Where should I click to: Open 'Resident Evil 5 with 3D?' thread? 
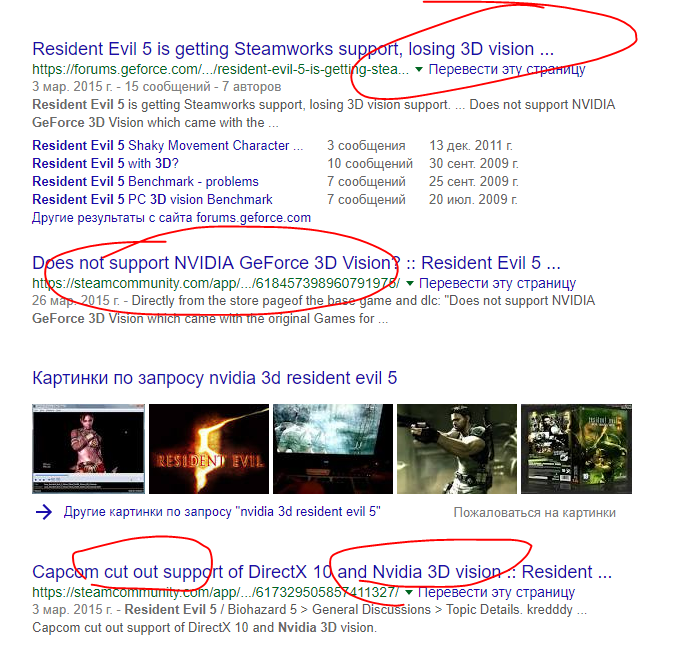tap(105, 164)
